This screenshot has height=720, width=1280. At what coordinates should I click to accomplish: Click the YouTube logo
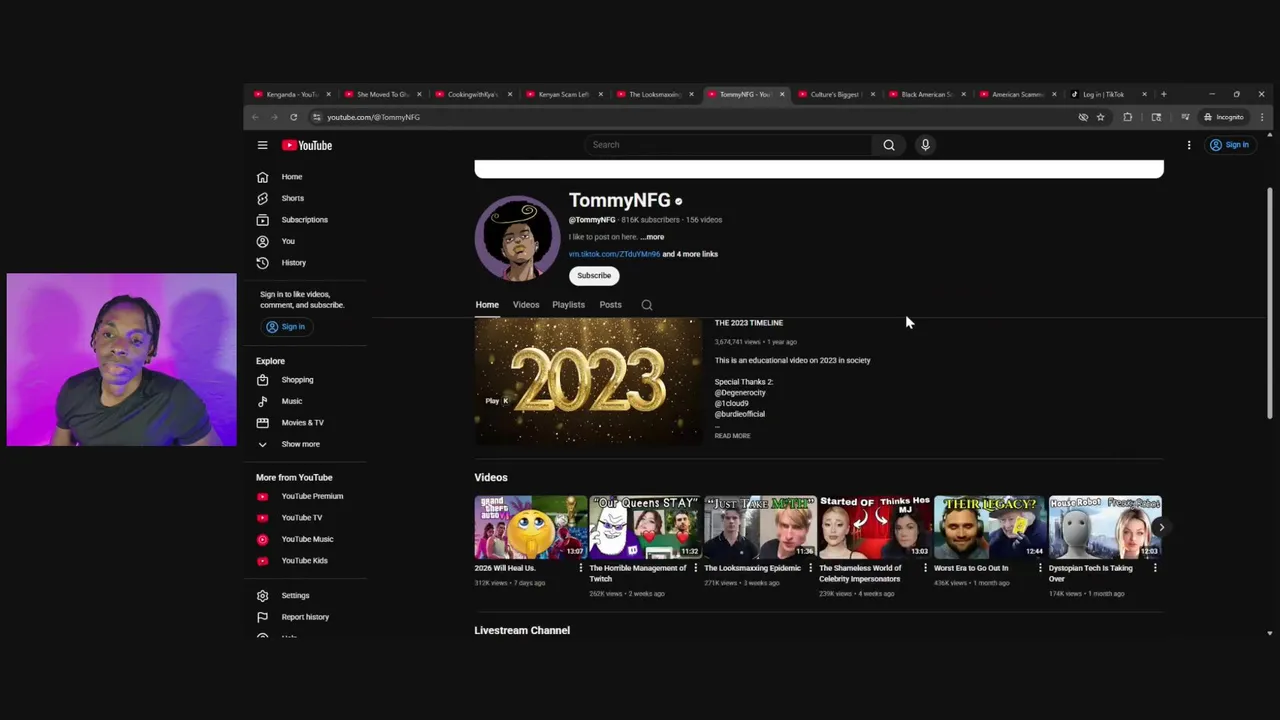pyautogui.click(x=307, y=145)
